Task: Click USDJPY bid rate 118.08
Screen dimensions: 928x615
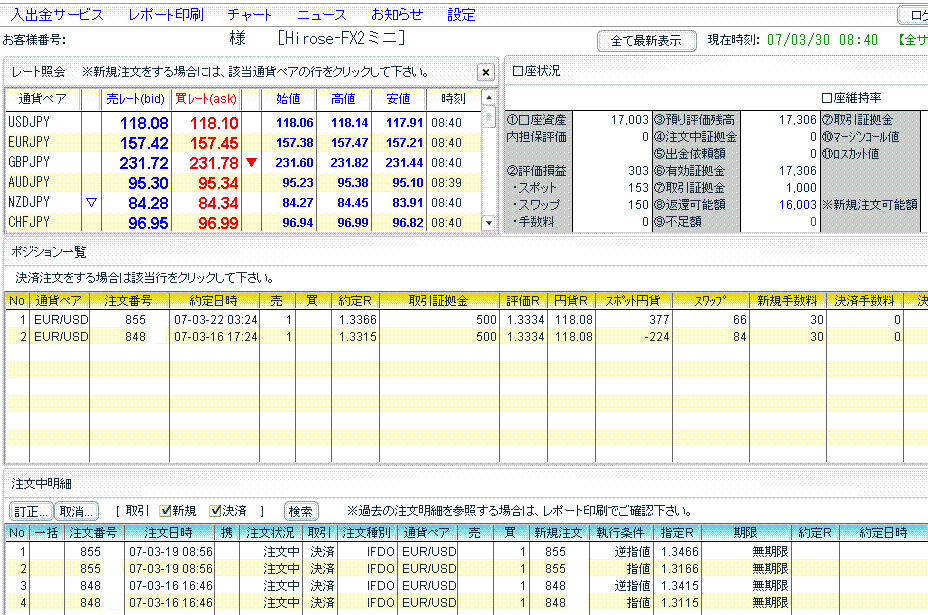Action: (144, 123)
